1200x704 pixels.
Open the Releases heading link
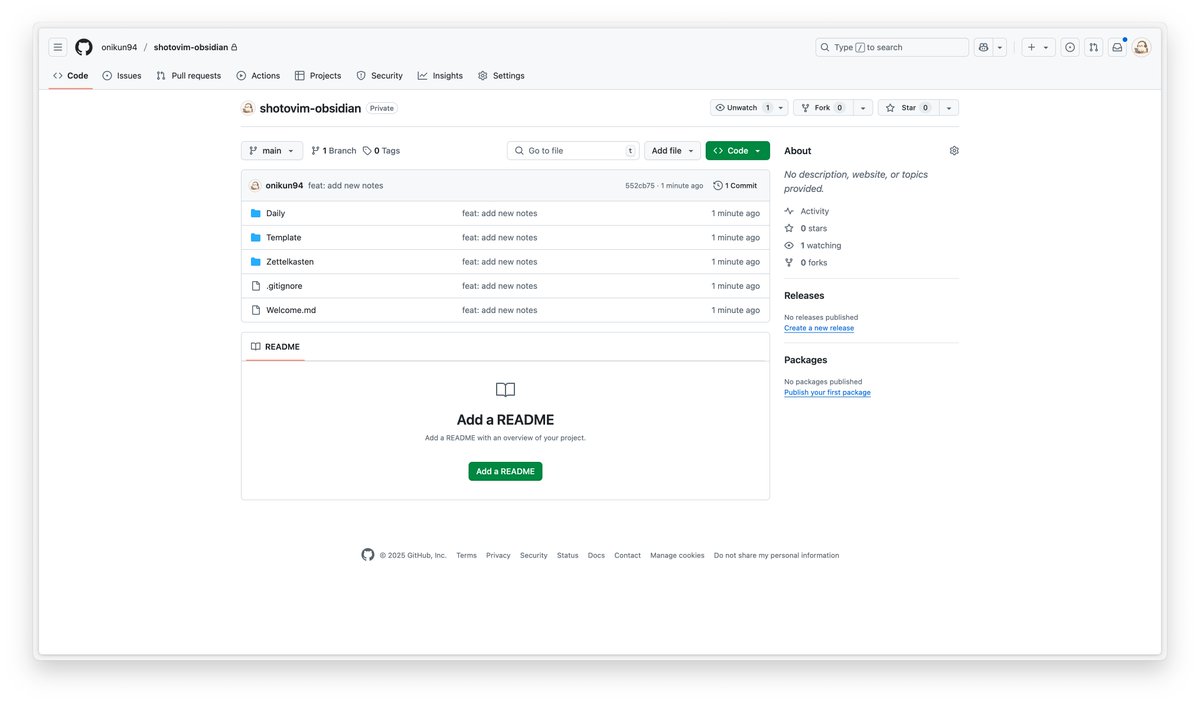(x=804, y=296)
